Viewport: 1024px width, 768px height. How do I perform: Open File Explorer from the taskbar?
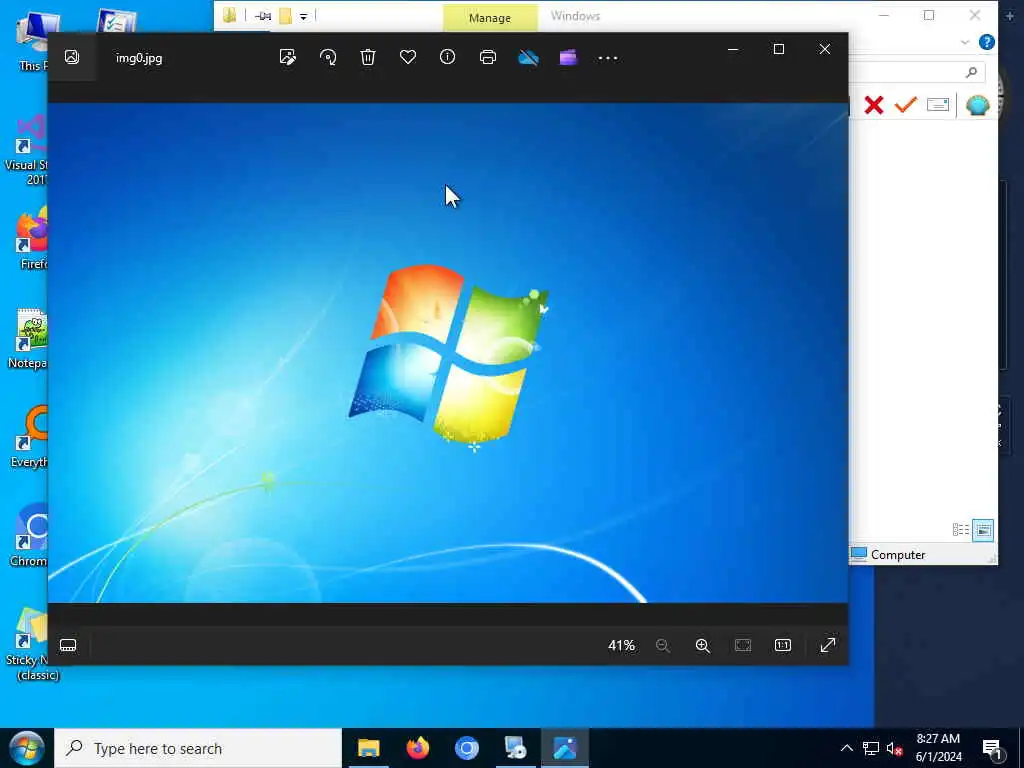click(x=369, y=748)
